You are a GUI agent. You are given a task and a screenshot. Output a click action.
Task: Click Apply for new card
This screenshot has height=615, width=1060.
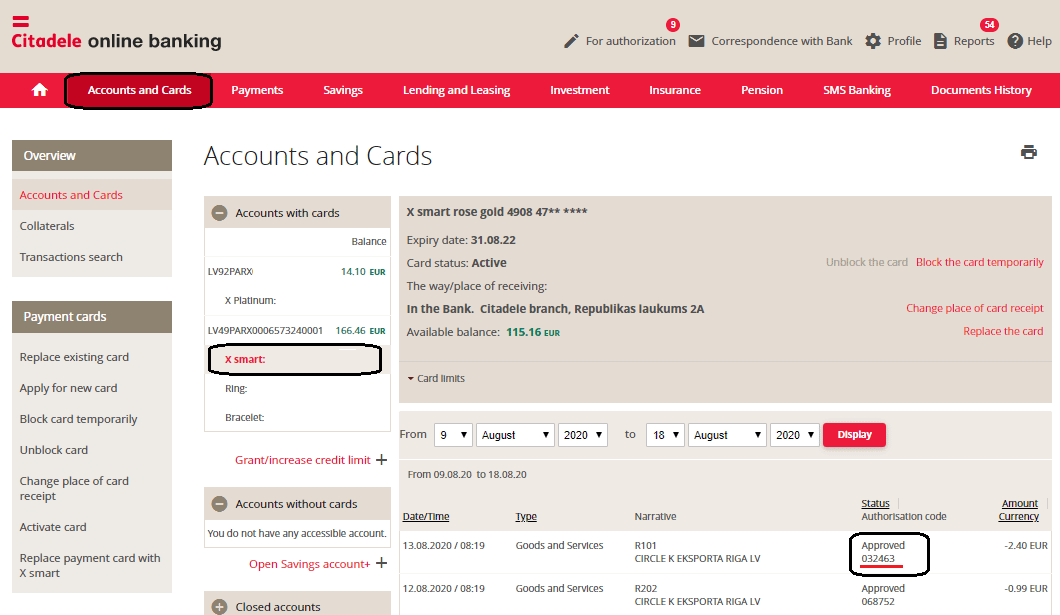pos(68,388)
